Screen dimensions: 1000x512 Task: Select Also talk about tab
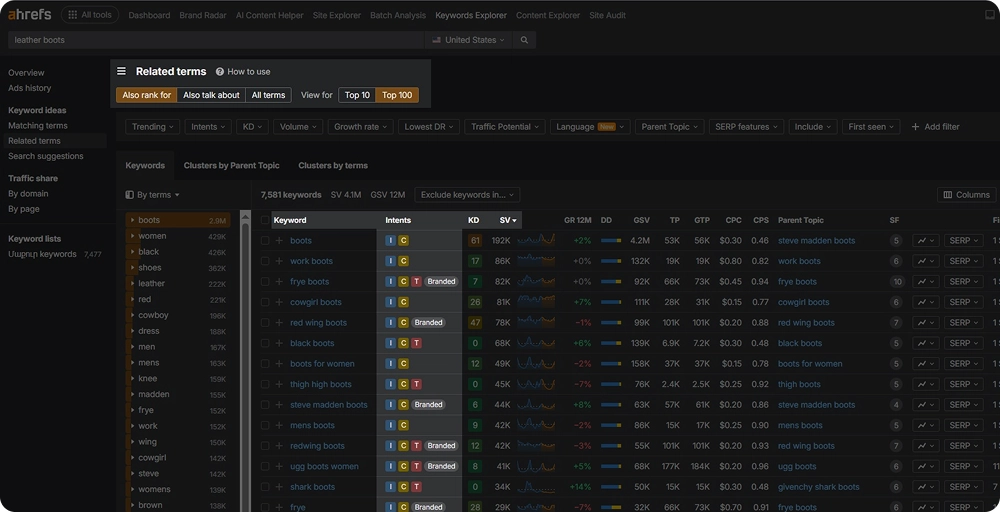point(211,95)
